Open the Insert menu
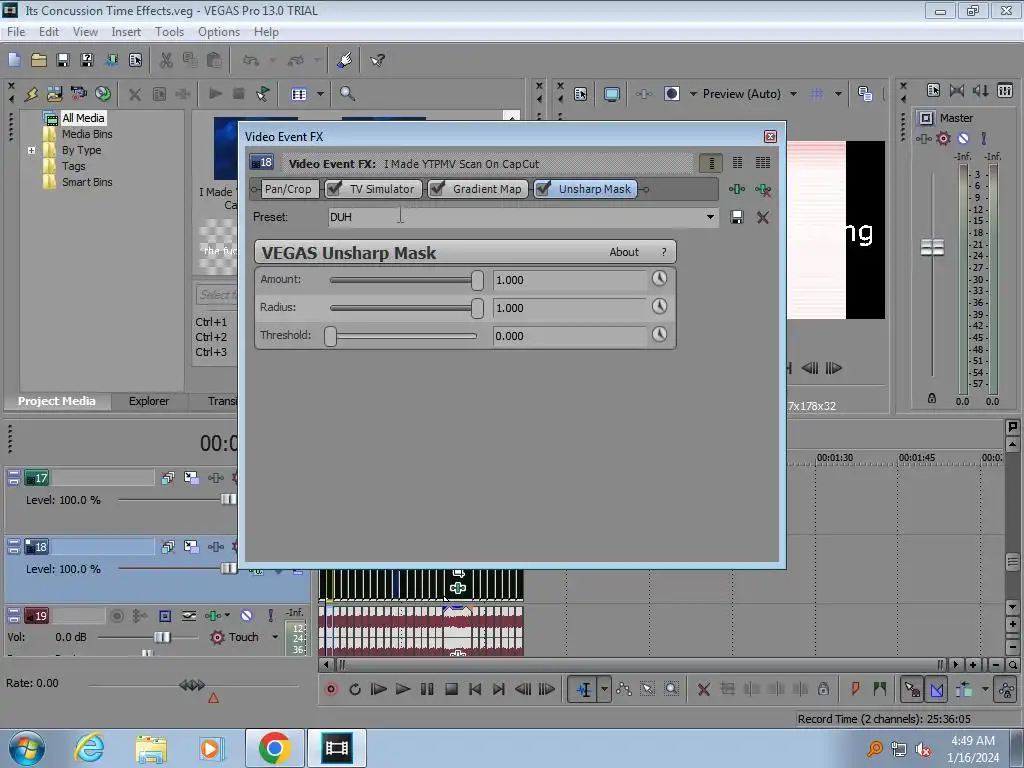This screenshot has width=1024, height=768. (126, 31)
